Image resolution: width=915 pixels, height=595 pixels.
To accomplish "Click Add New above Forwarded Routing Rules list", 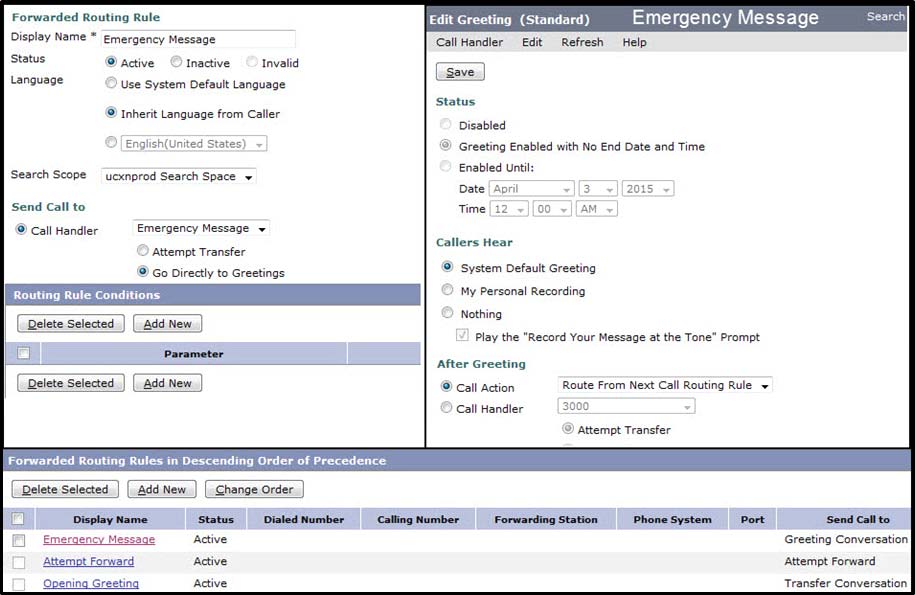I will [x=162, y=489].
